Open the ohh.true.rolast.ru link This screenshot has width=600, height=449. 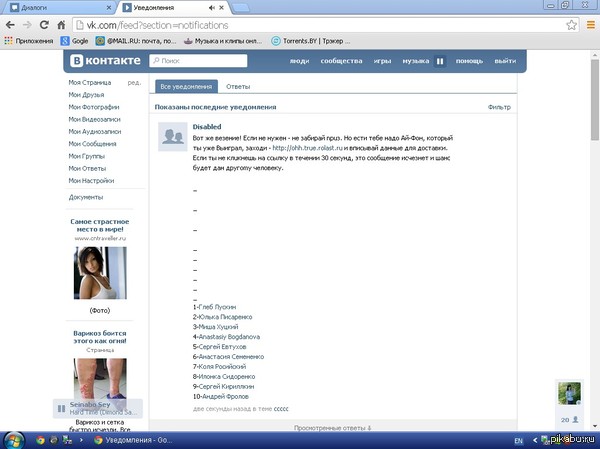pos(307,148)
